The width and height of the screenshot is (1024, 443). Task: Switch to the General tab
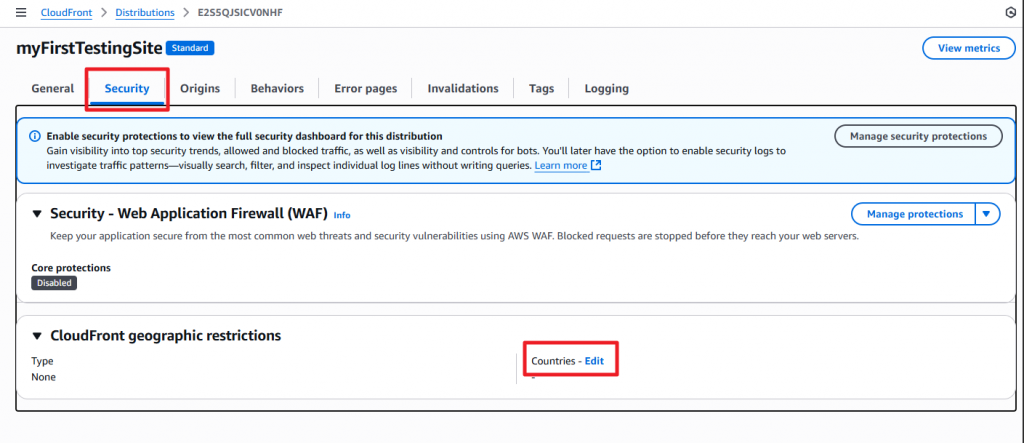point(53,88)
